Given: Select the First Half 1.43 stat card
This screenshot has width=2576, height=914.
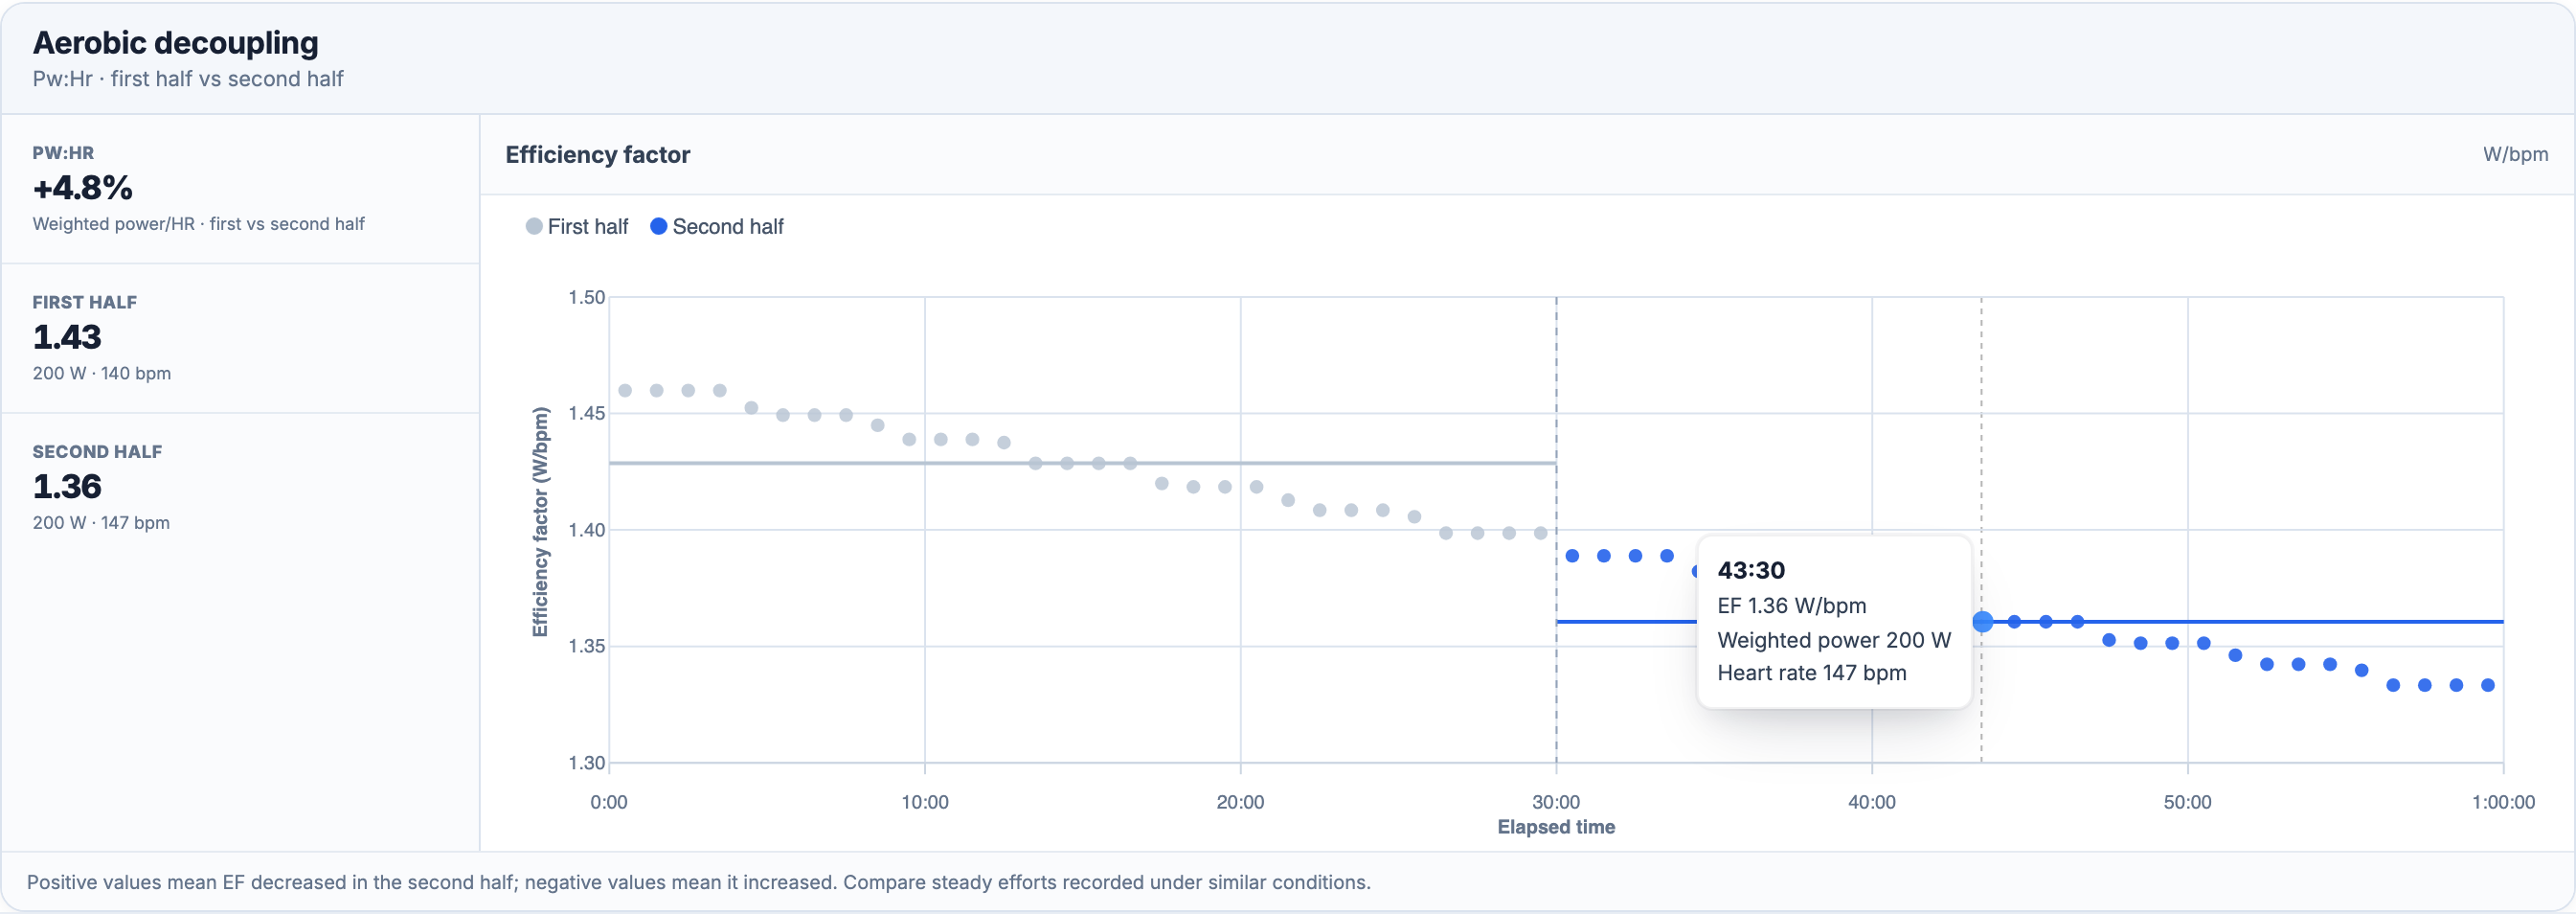Looking at the screenshot, I should pyautogui.click(x=241, y=339).
